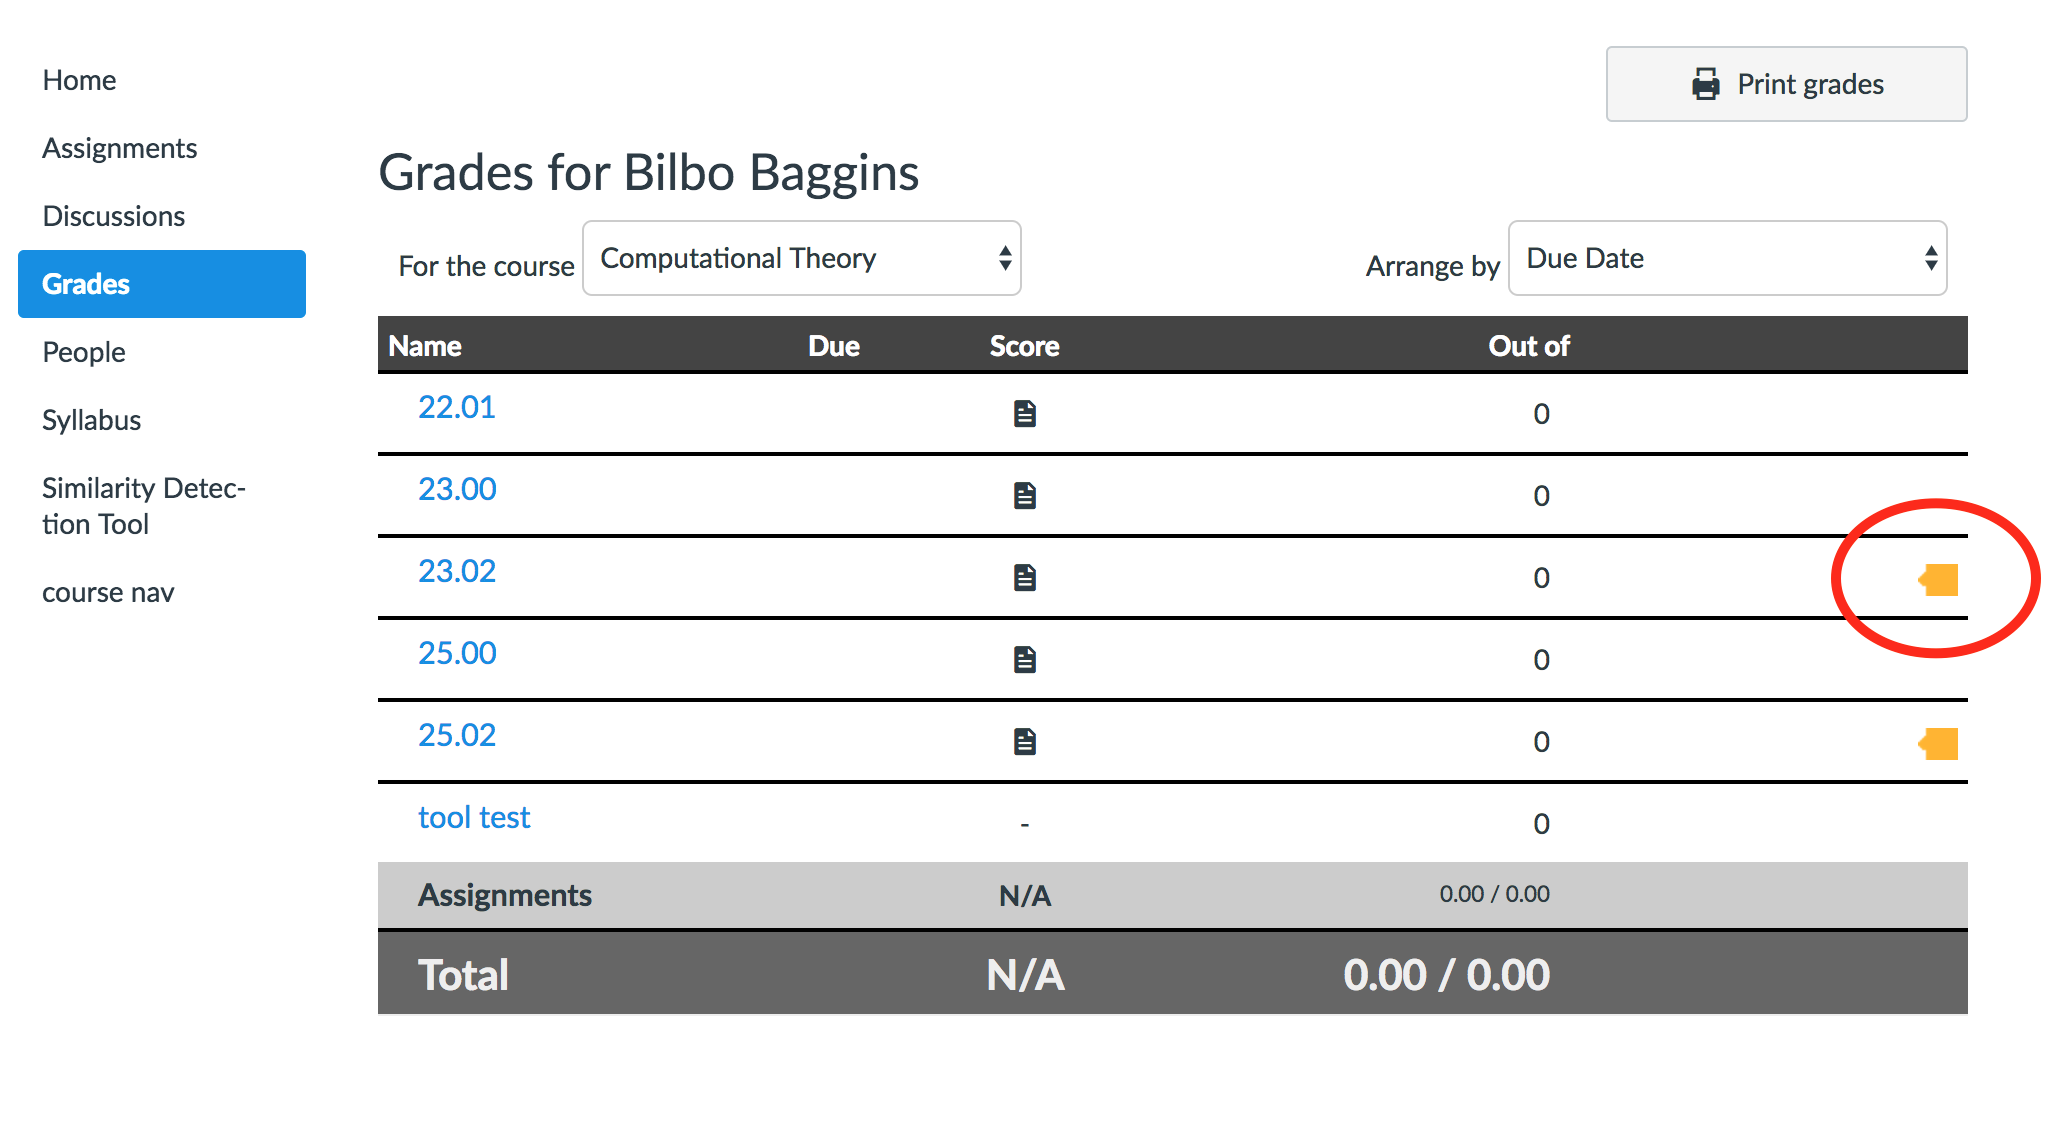Click the orange flag icon for 23.02

[1939, 579]
